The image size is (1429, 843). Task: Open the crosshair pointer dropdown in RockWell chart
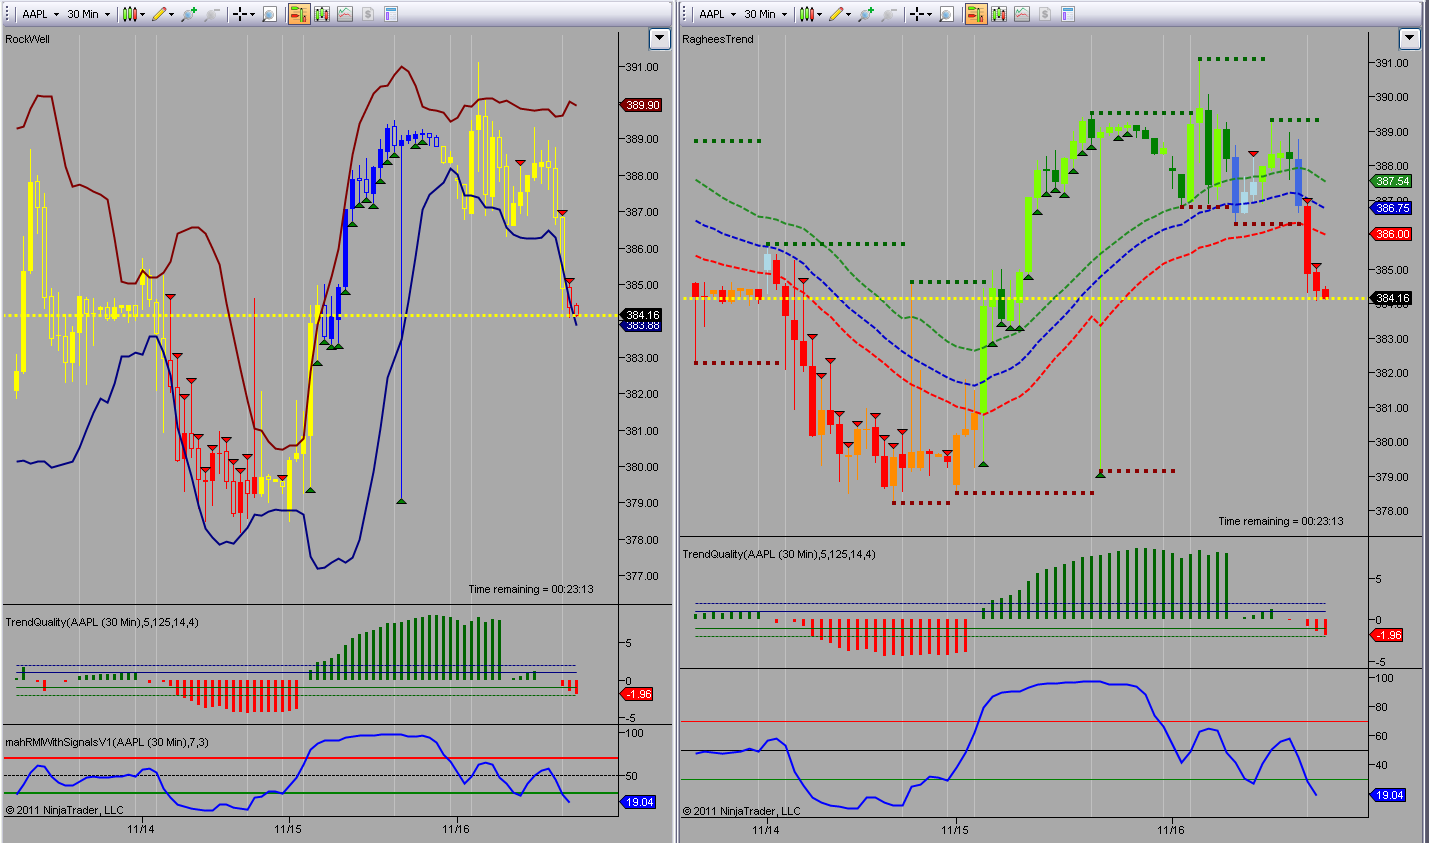(x=244, y=14)
